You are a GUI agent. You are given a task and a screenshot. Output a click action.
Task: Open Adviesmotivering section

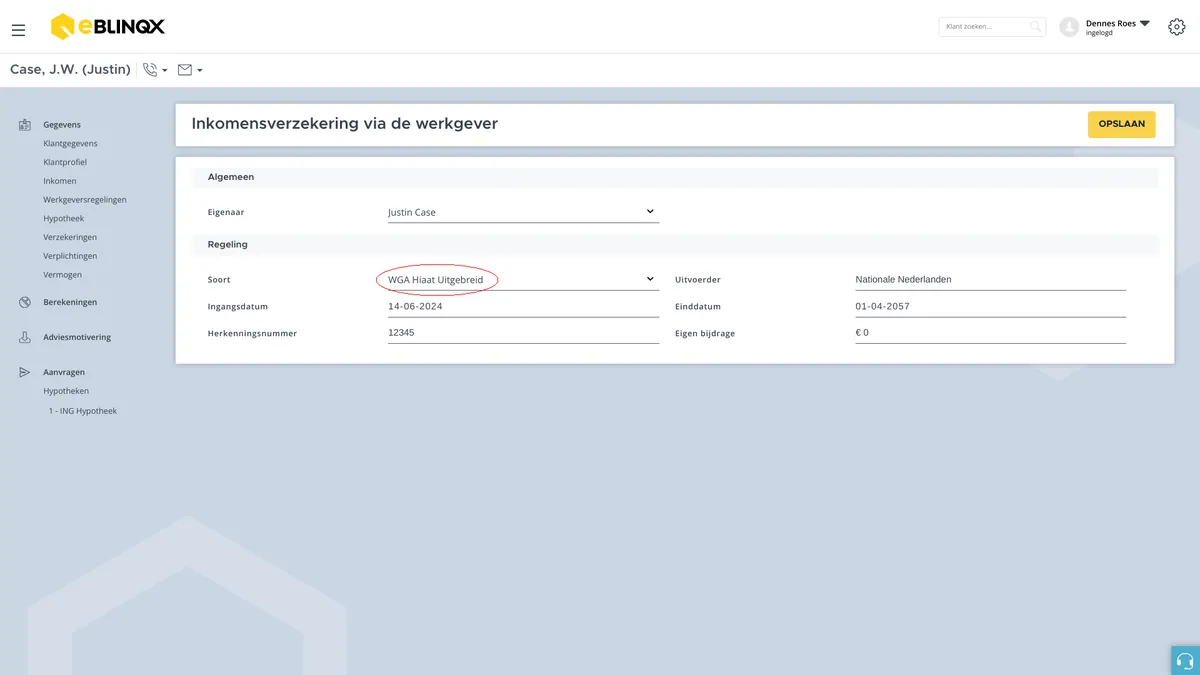[77, 337]
